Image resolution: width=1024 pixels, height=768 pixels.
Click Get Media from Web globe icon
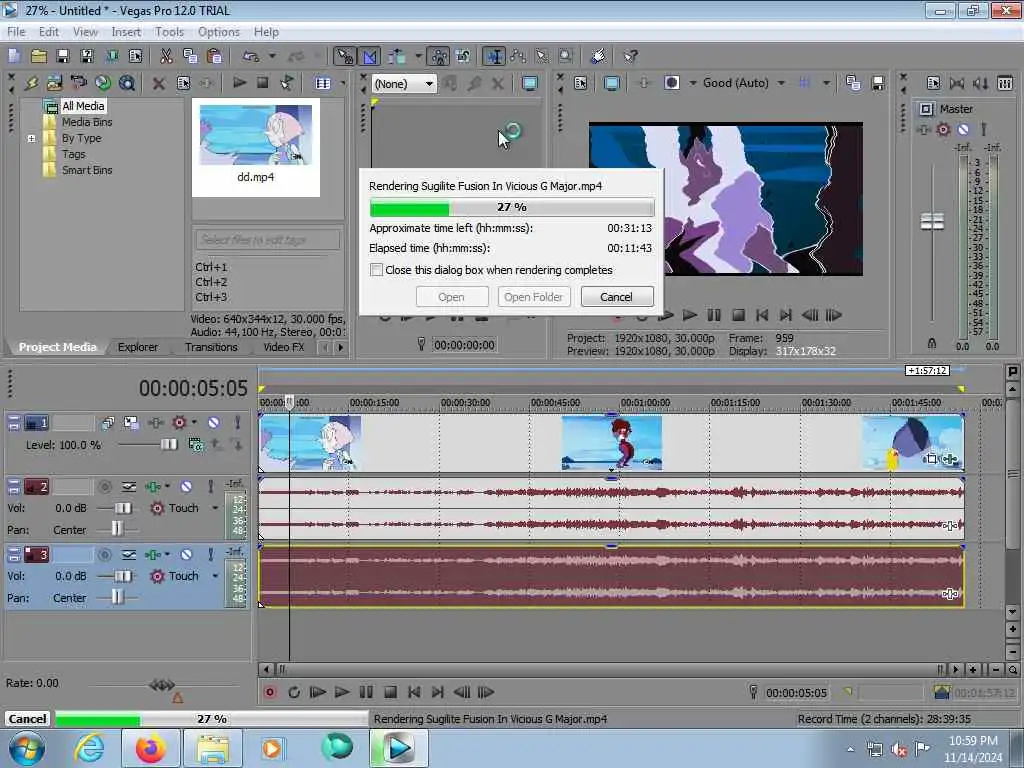[103, 83]
